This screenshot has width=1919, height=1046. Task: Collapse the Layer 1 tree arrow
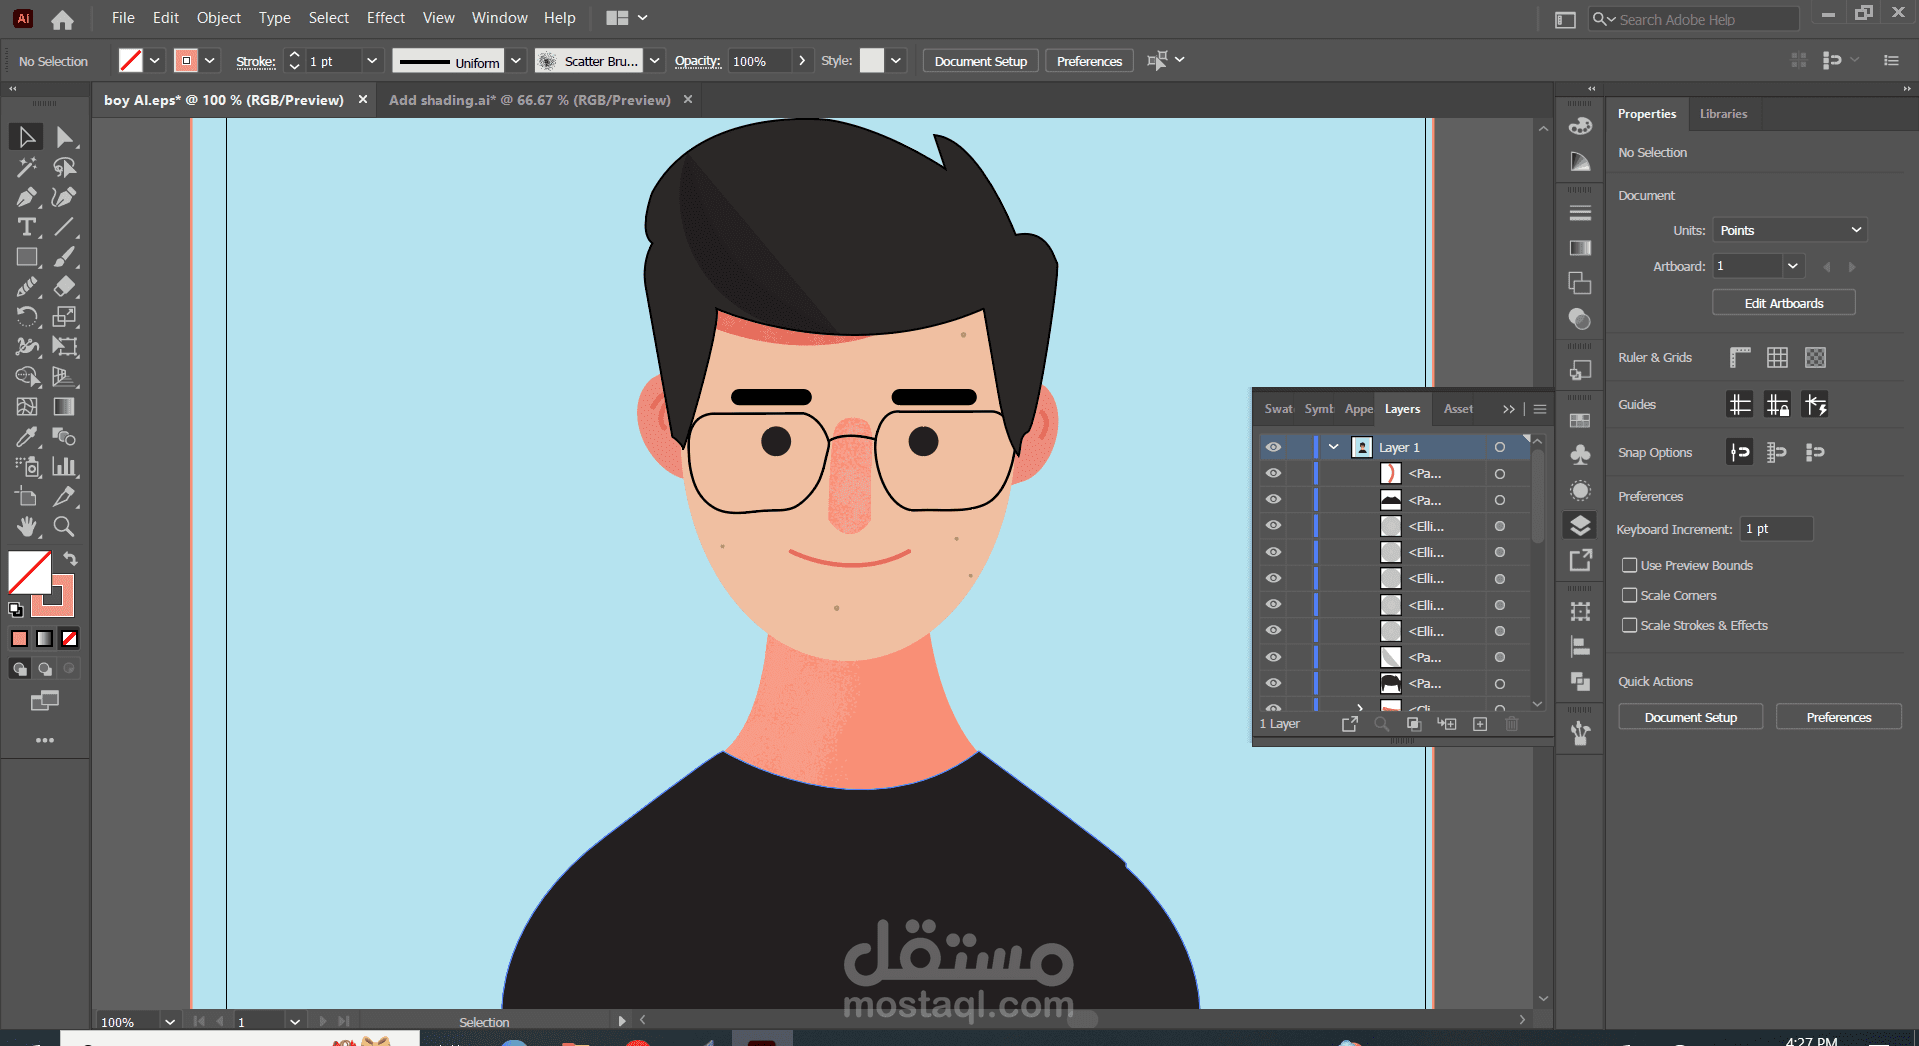point(1333,447)
